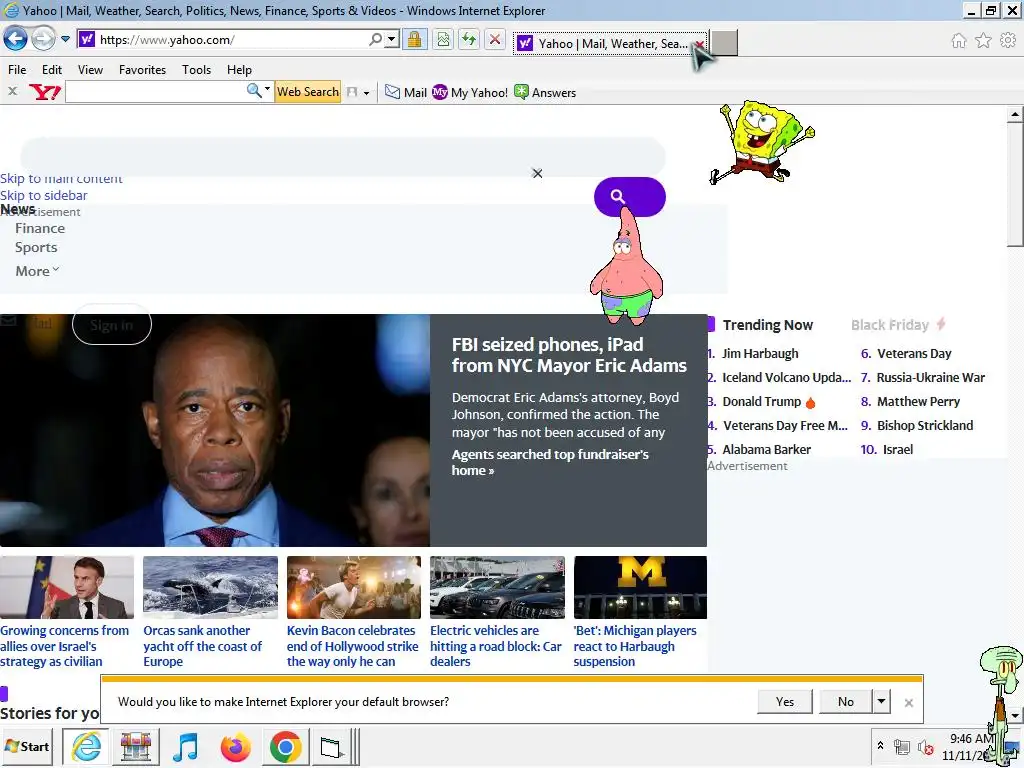Expand the No button dropdown arrow

pos(881,701)
